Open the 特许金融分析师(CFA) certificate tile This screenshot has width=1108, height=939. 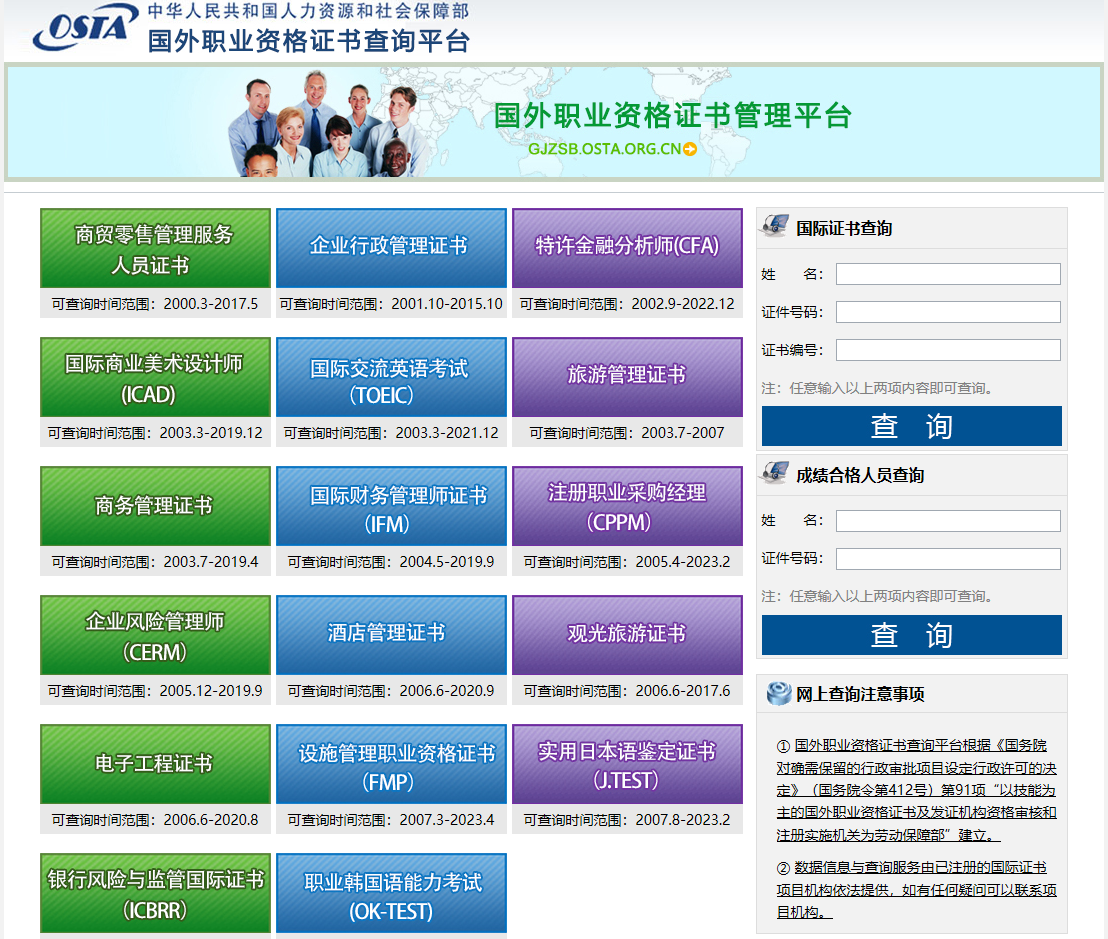[627, 248]
